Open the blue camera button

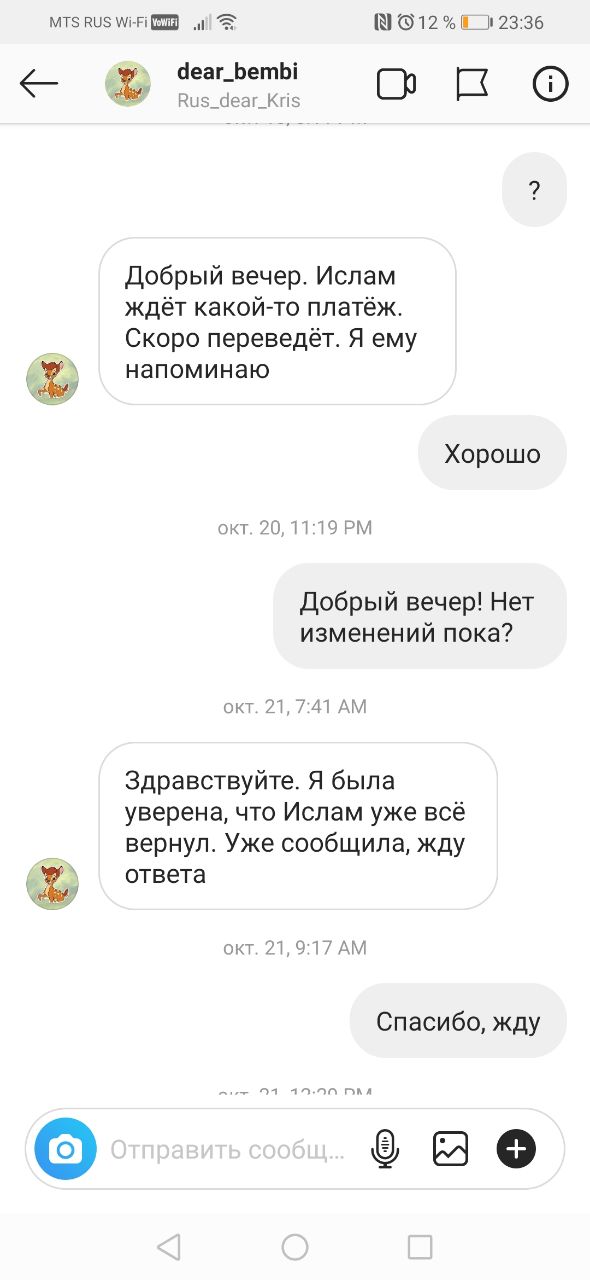[x=65, y=1149]
